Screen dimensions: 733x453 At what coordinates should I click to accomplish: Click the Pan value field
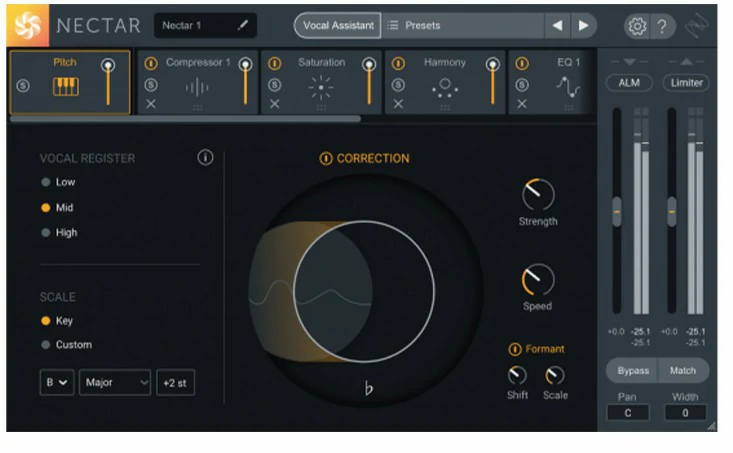628,413
